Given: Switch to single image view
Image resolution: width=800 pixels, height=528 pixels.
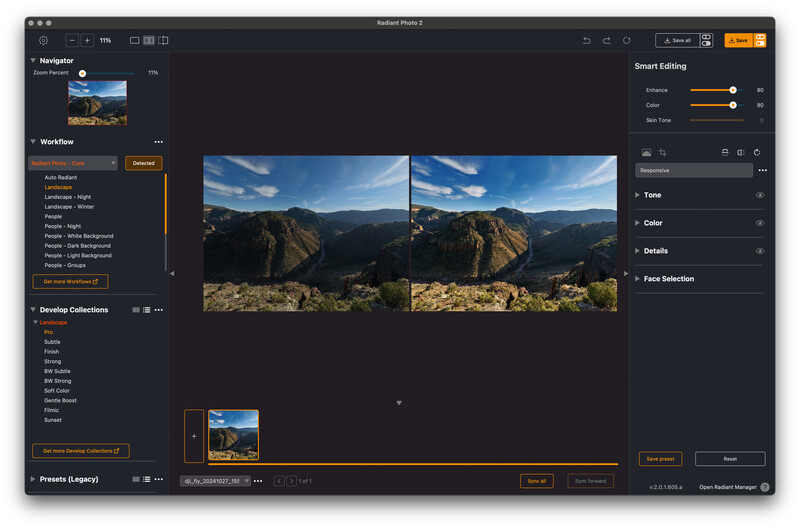Looking at the screenshot, I should tap(135, 40).
